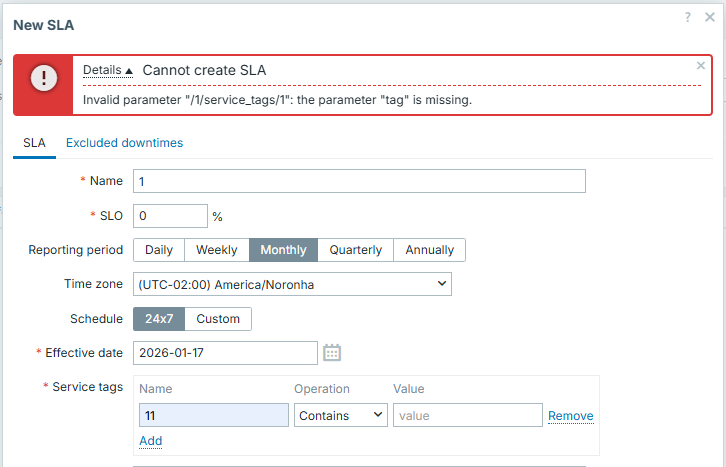Dismiss the Cannot create SLA error
The image size is (726, 467).
coord(700,66)
